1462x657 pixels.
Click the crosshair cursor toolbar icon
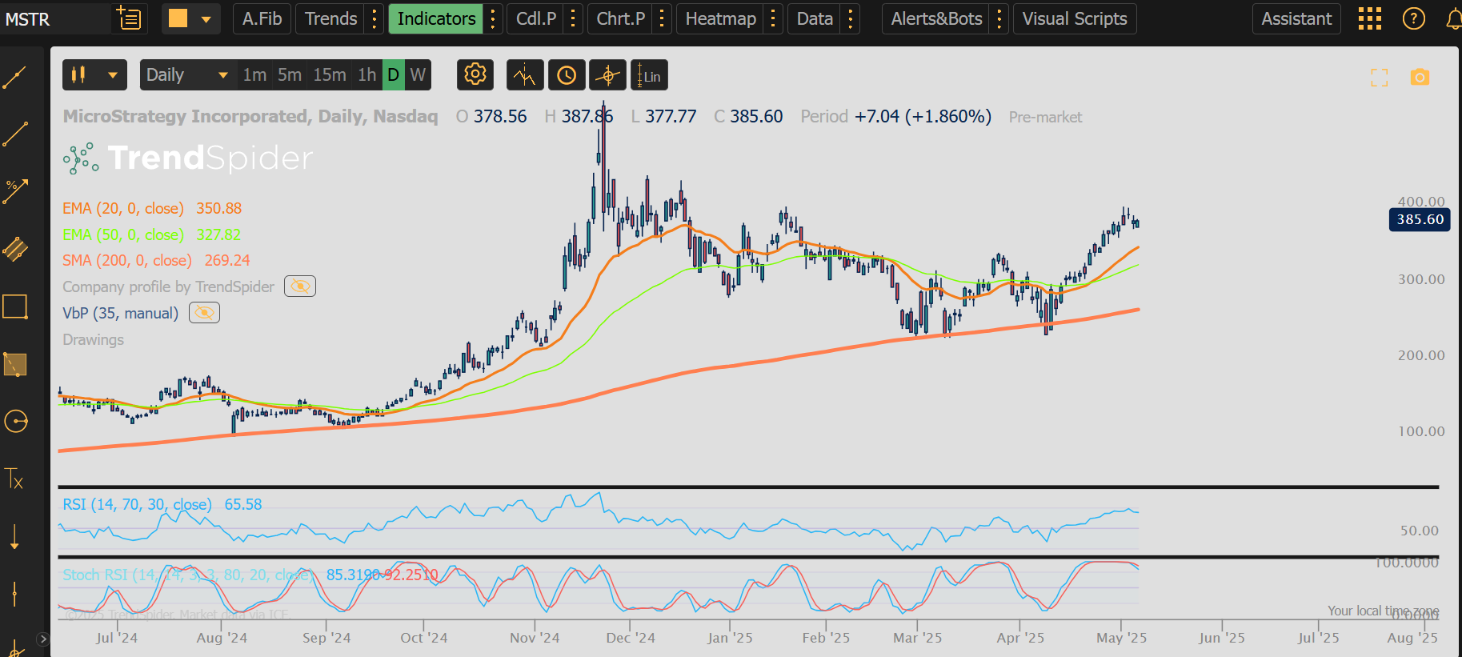coord(608,75)
